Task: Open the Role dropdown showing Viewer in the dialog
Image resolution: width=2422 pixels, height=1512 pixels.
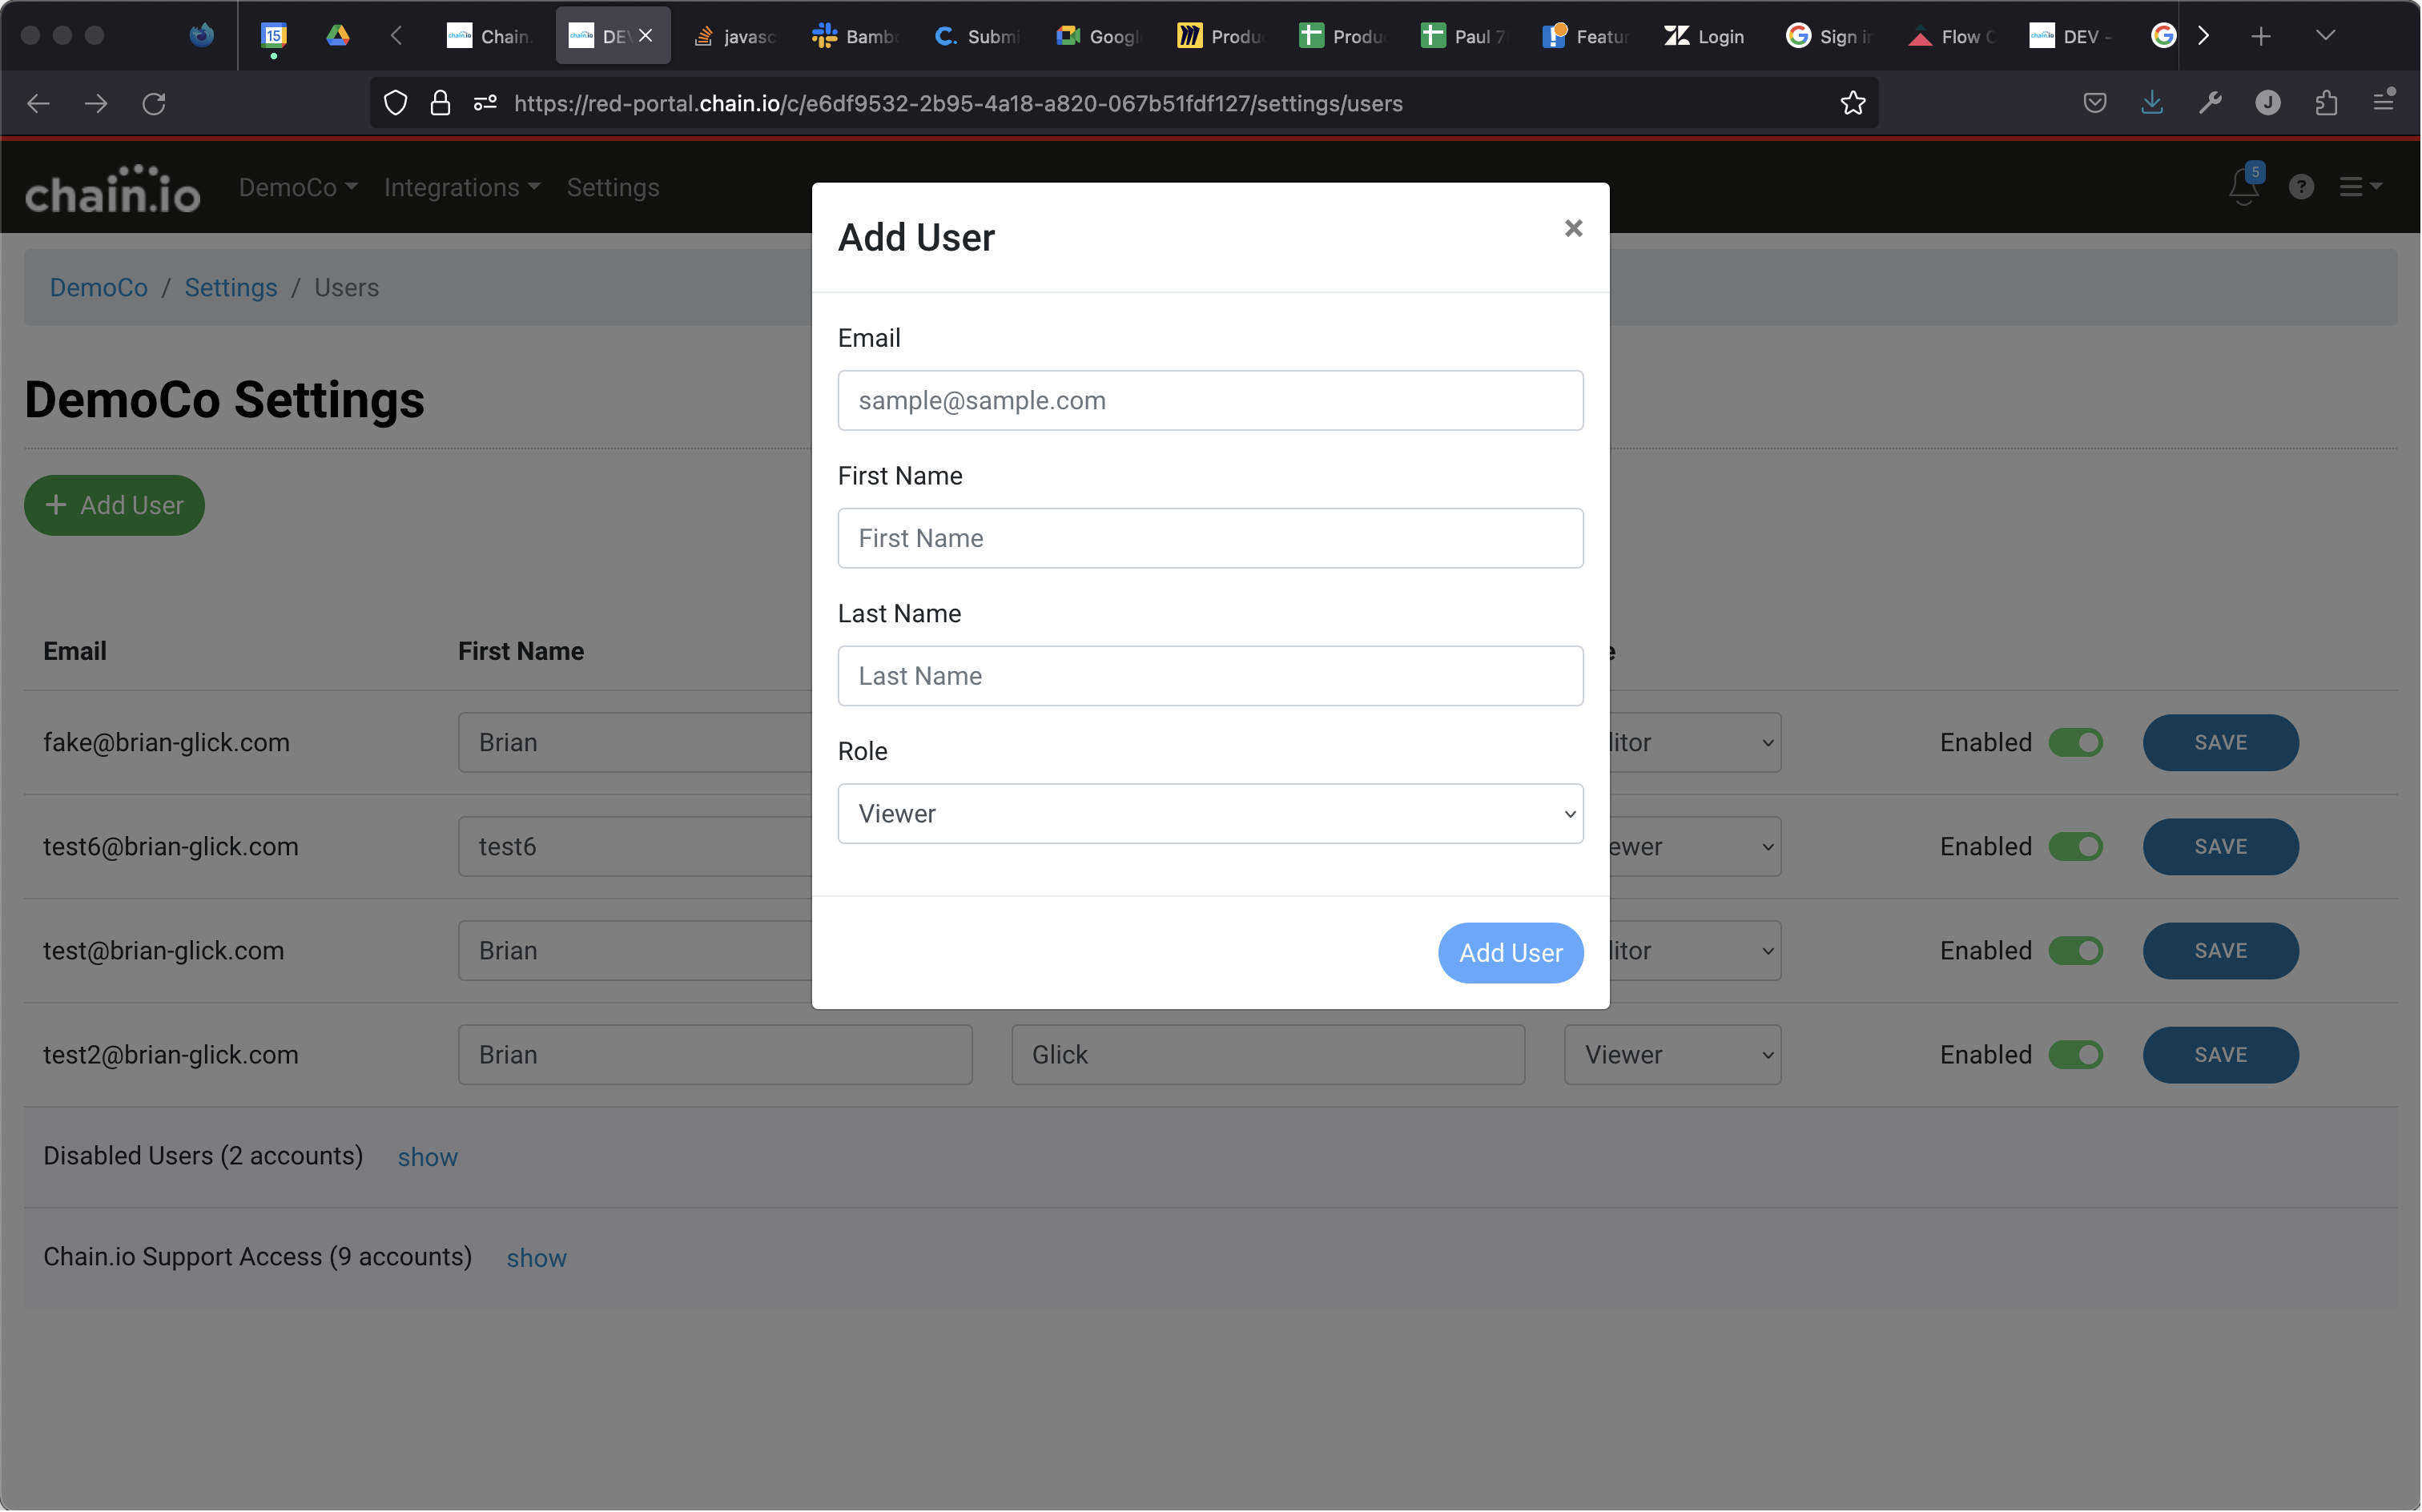Action: tap(1210, 814)
